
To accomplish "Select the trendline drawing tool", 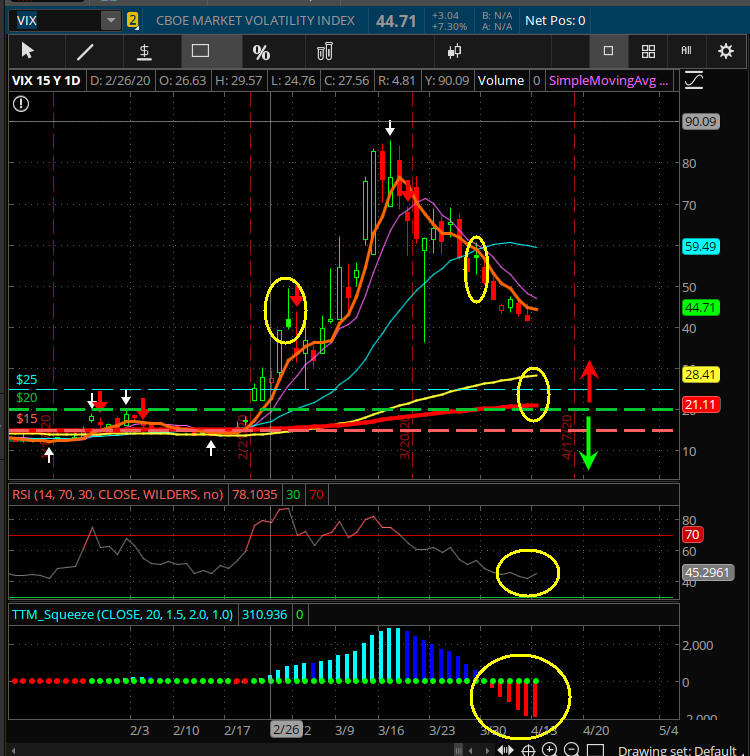I will [x=86, y=51].
